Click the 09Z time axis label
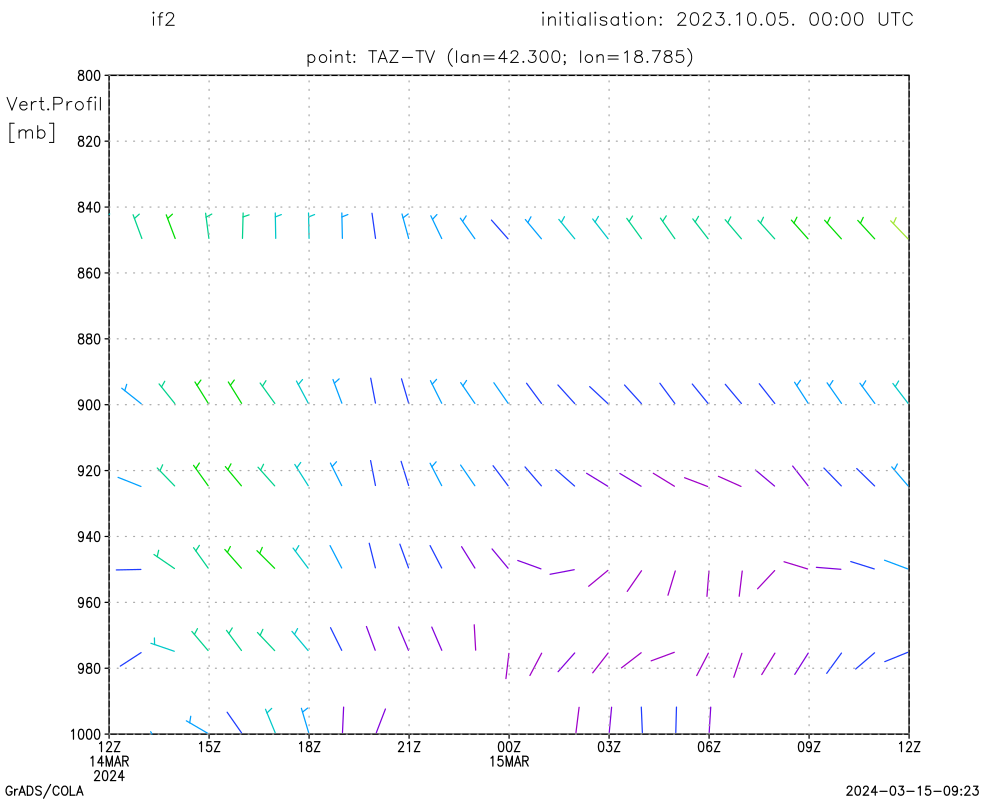The width and height of the screenshot is (1000, 800). click(809, 746)
